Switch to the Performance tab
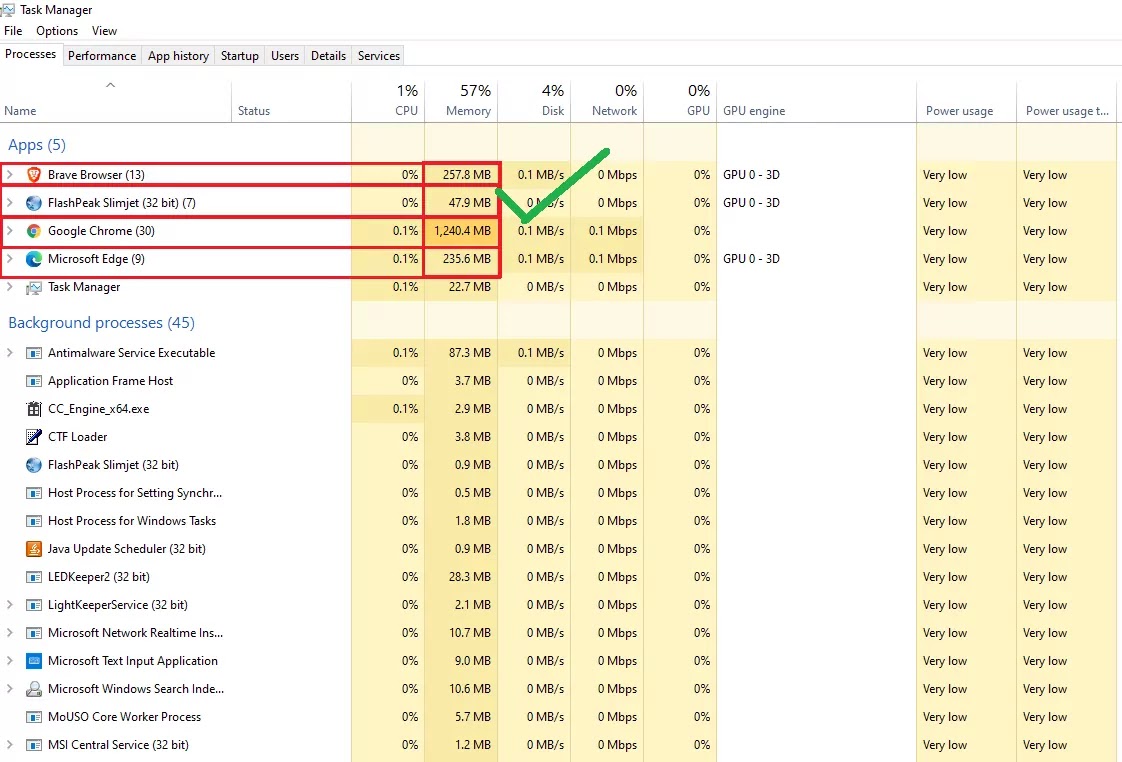 tap(102, 56)
